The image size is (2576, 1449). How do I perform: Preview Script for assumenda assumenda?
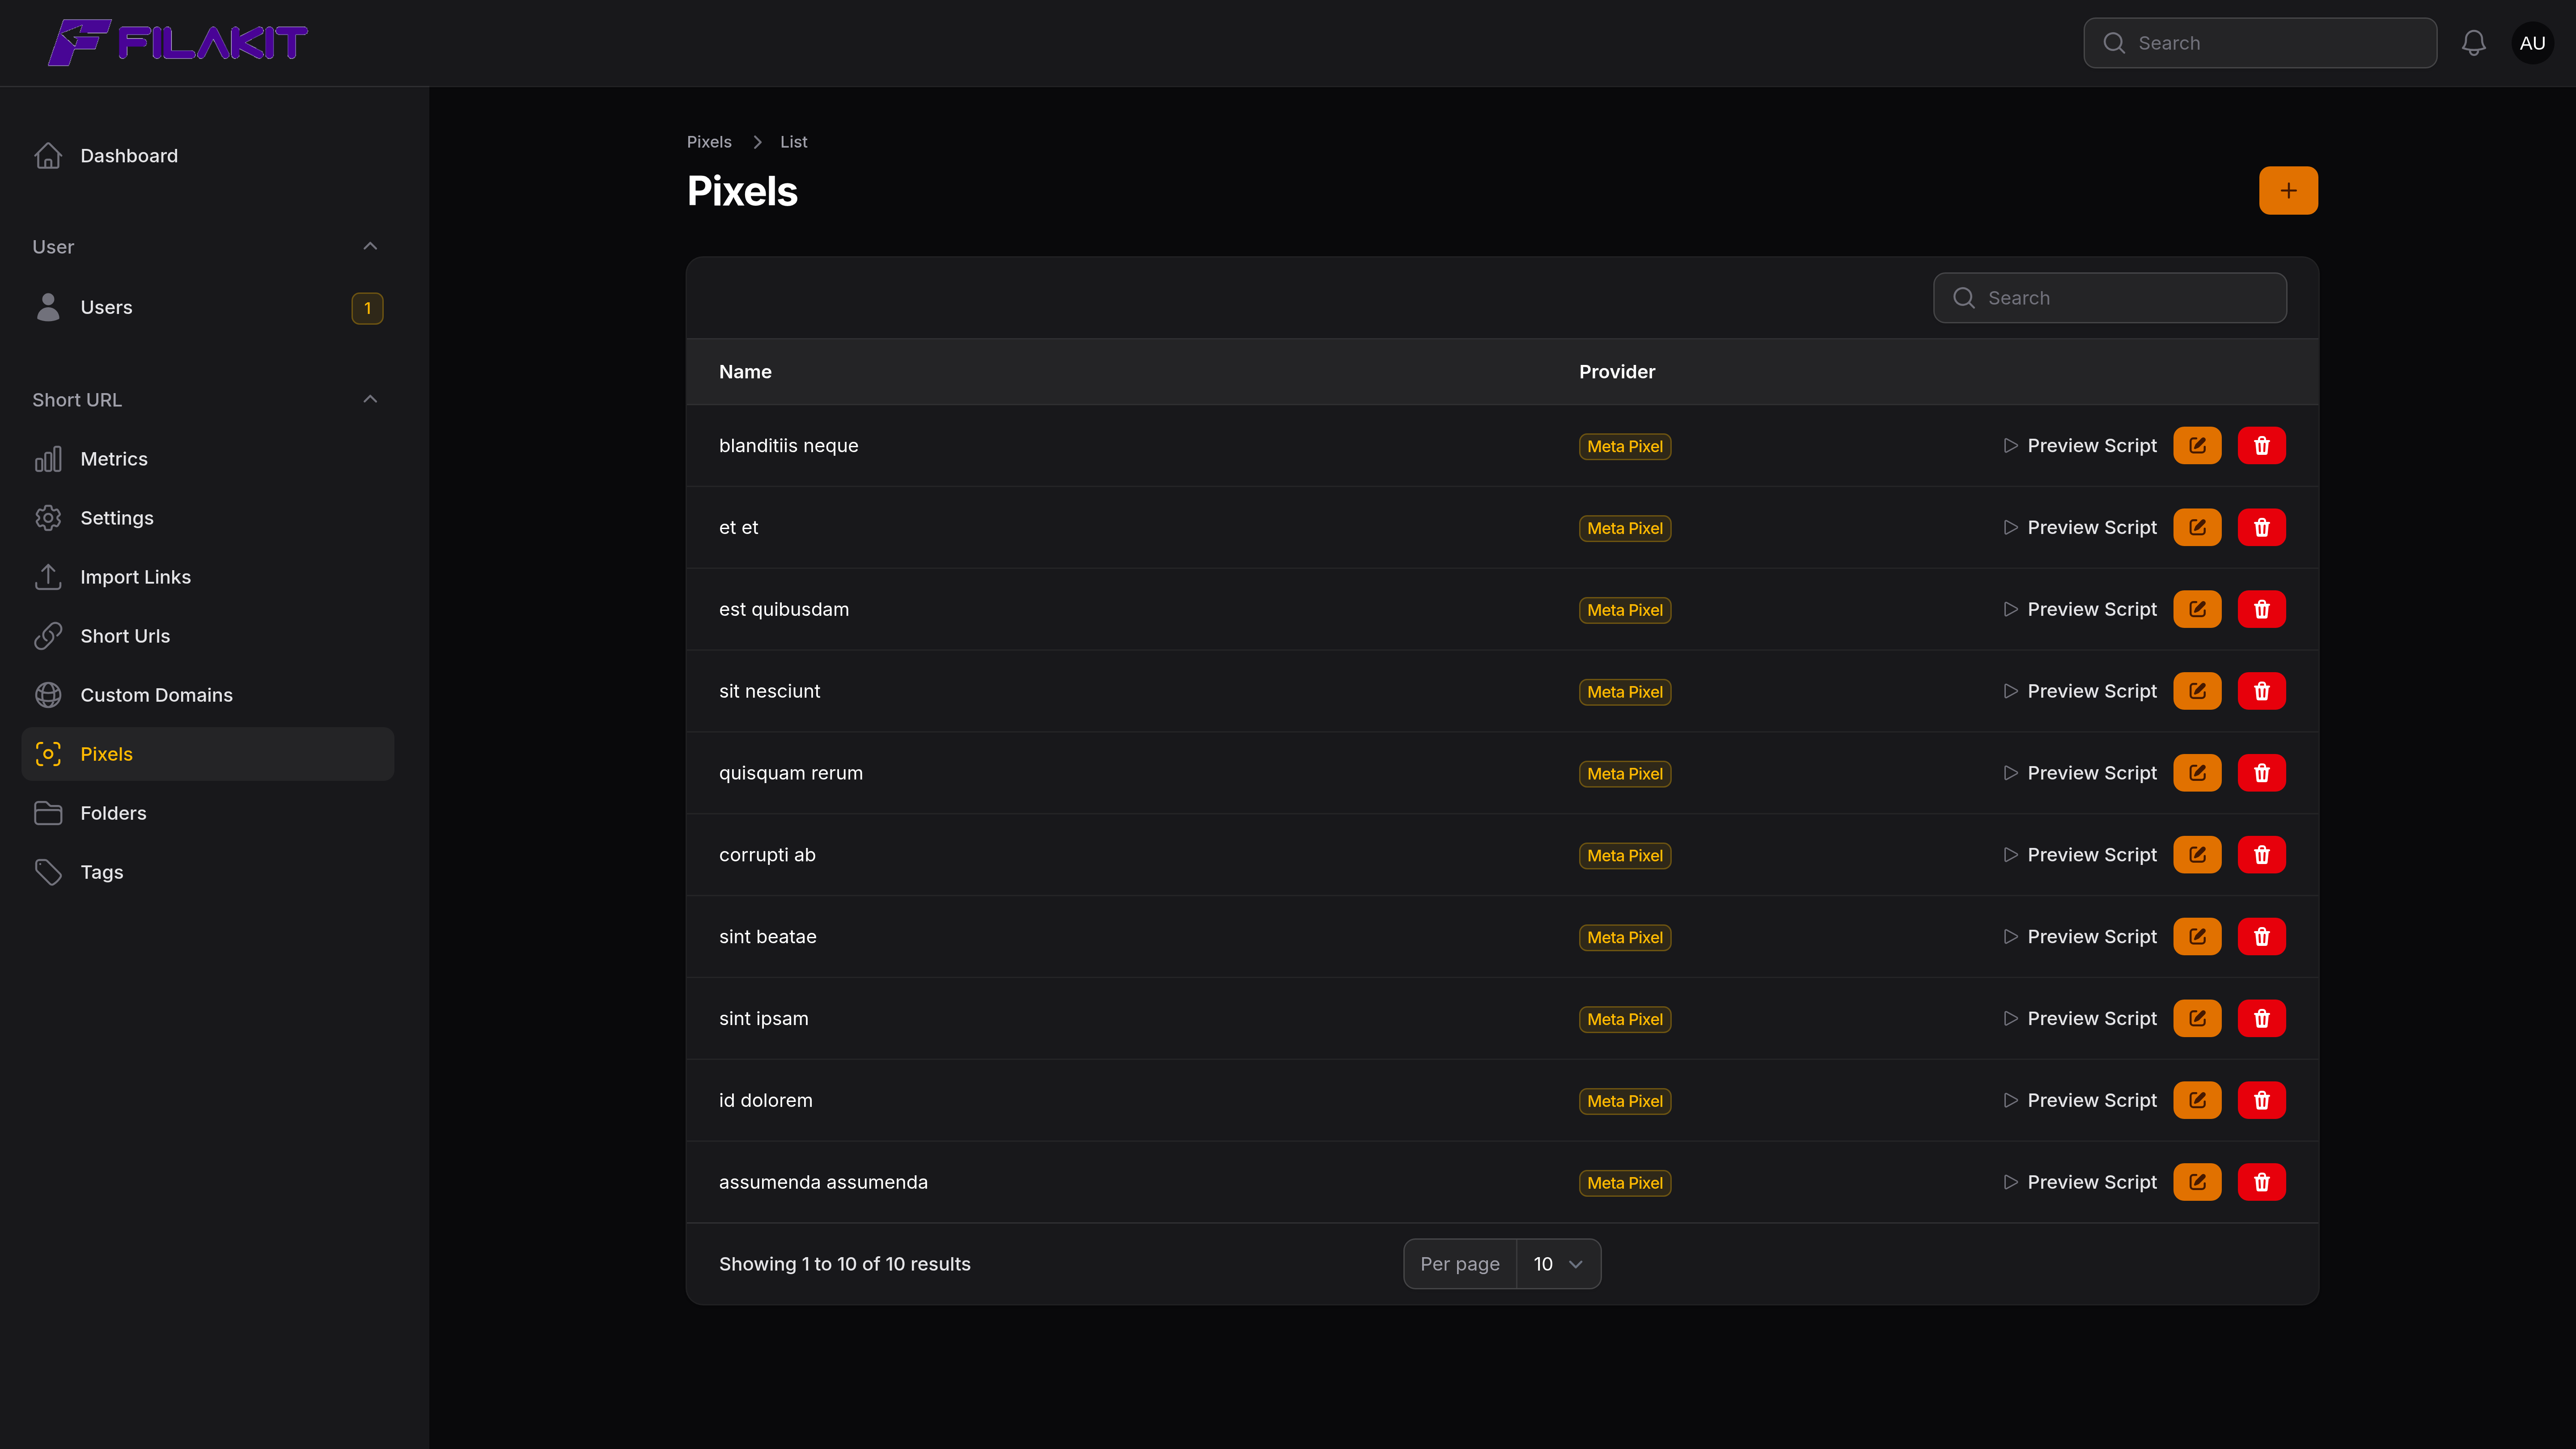tap(2080, 1182)
